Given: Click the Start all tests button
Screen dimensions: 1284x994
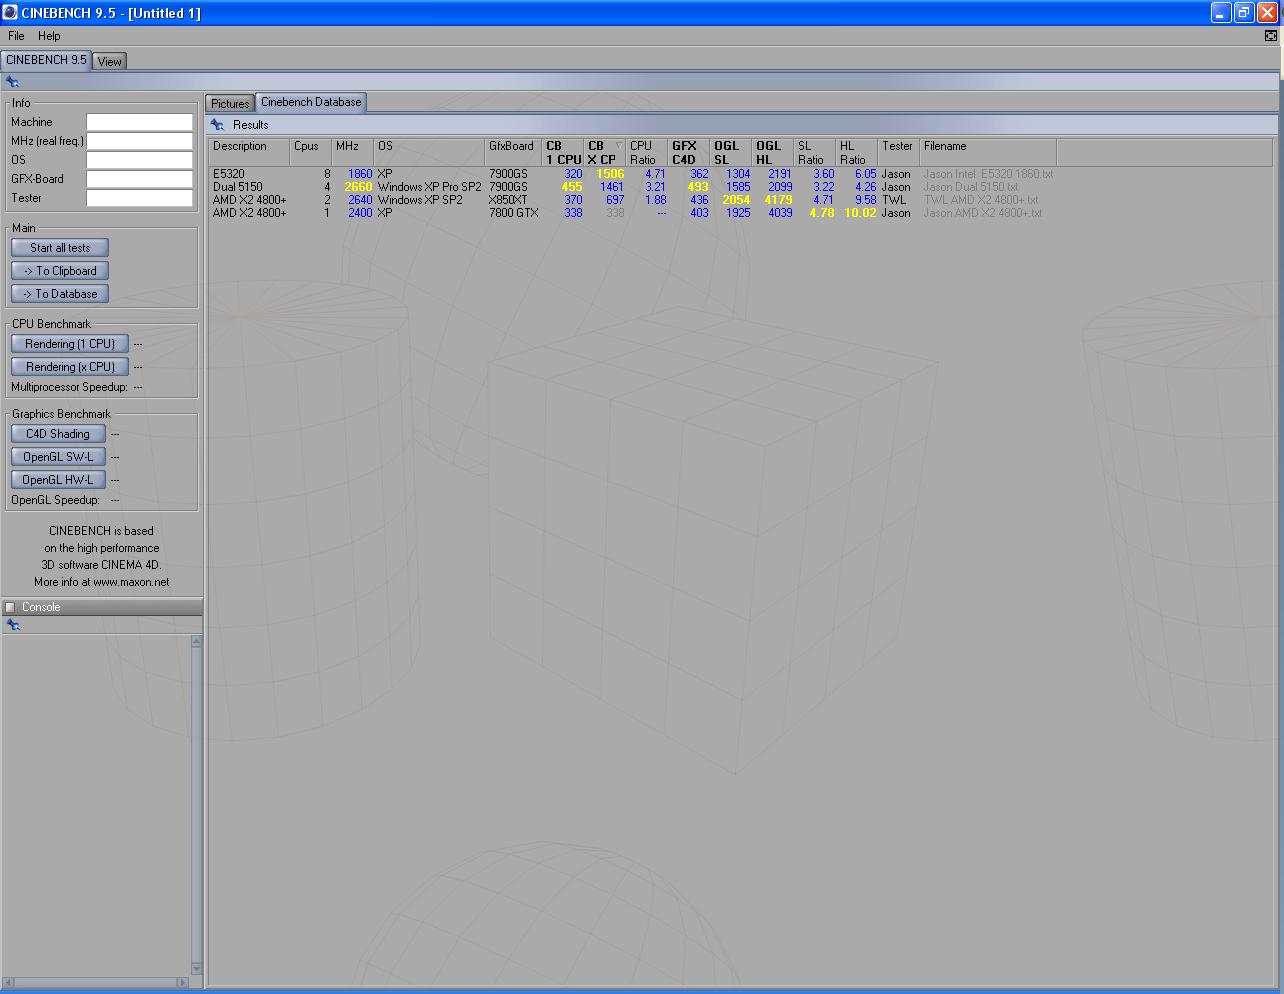Looking at the screenshot, I should tap(60, 248).
